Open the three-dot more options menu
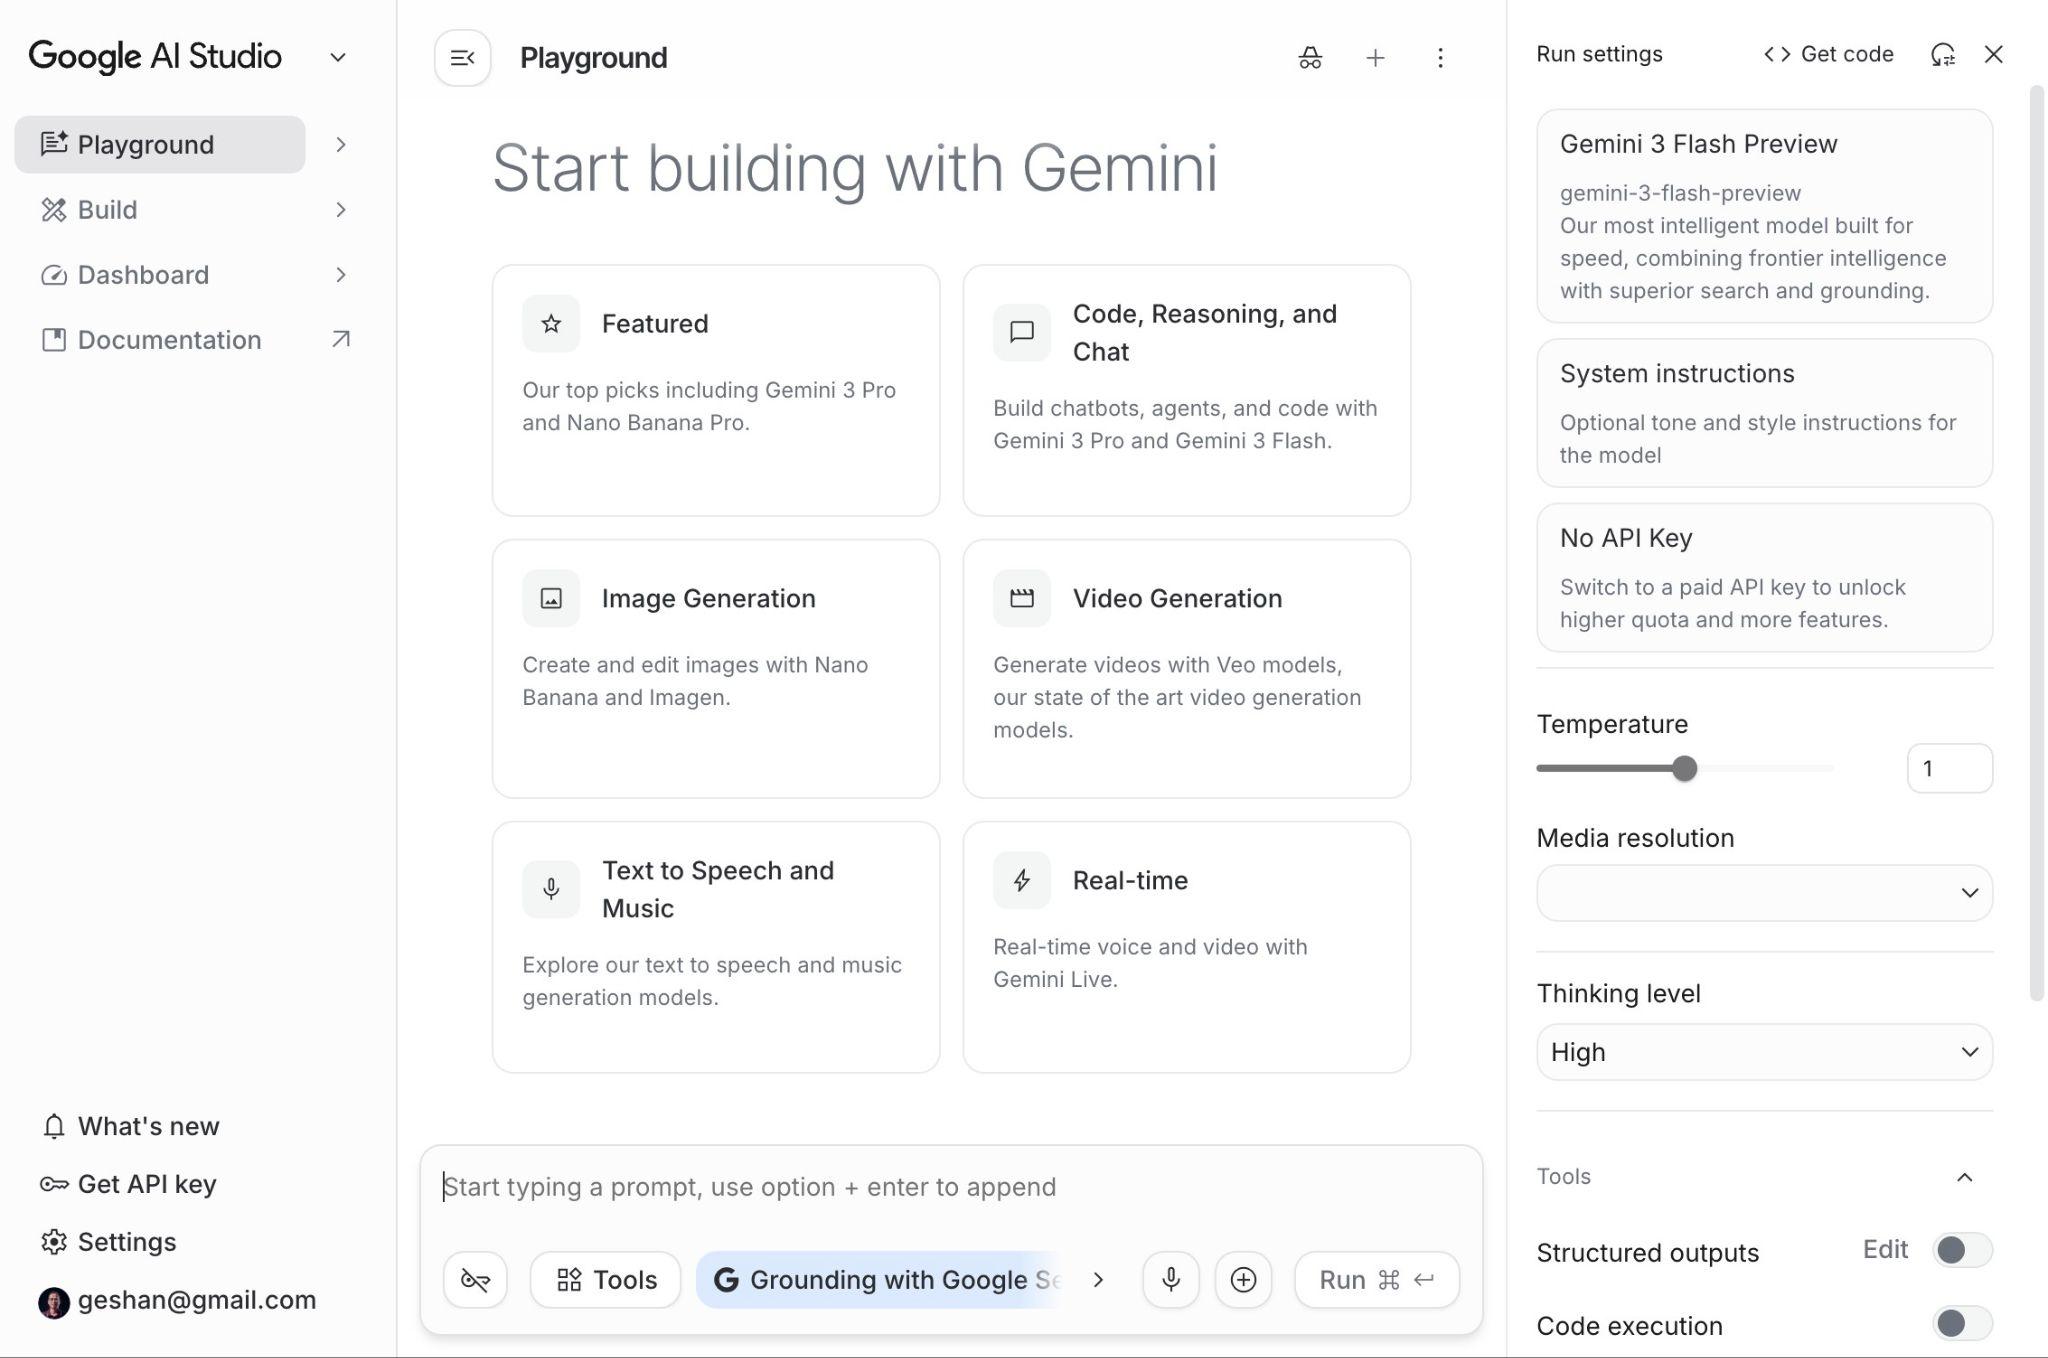The width and height of the screenshot is (2048, 1358). tap(1440, 58)
